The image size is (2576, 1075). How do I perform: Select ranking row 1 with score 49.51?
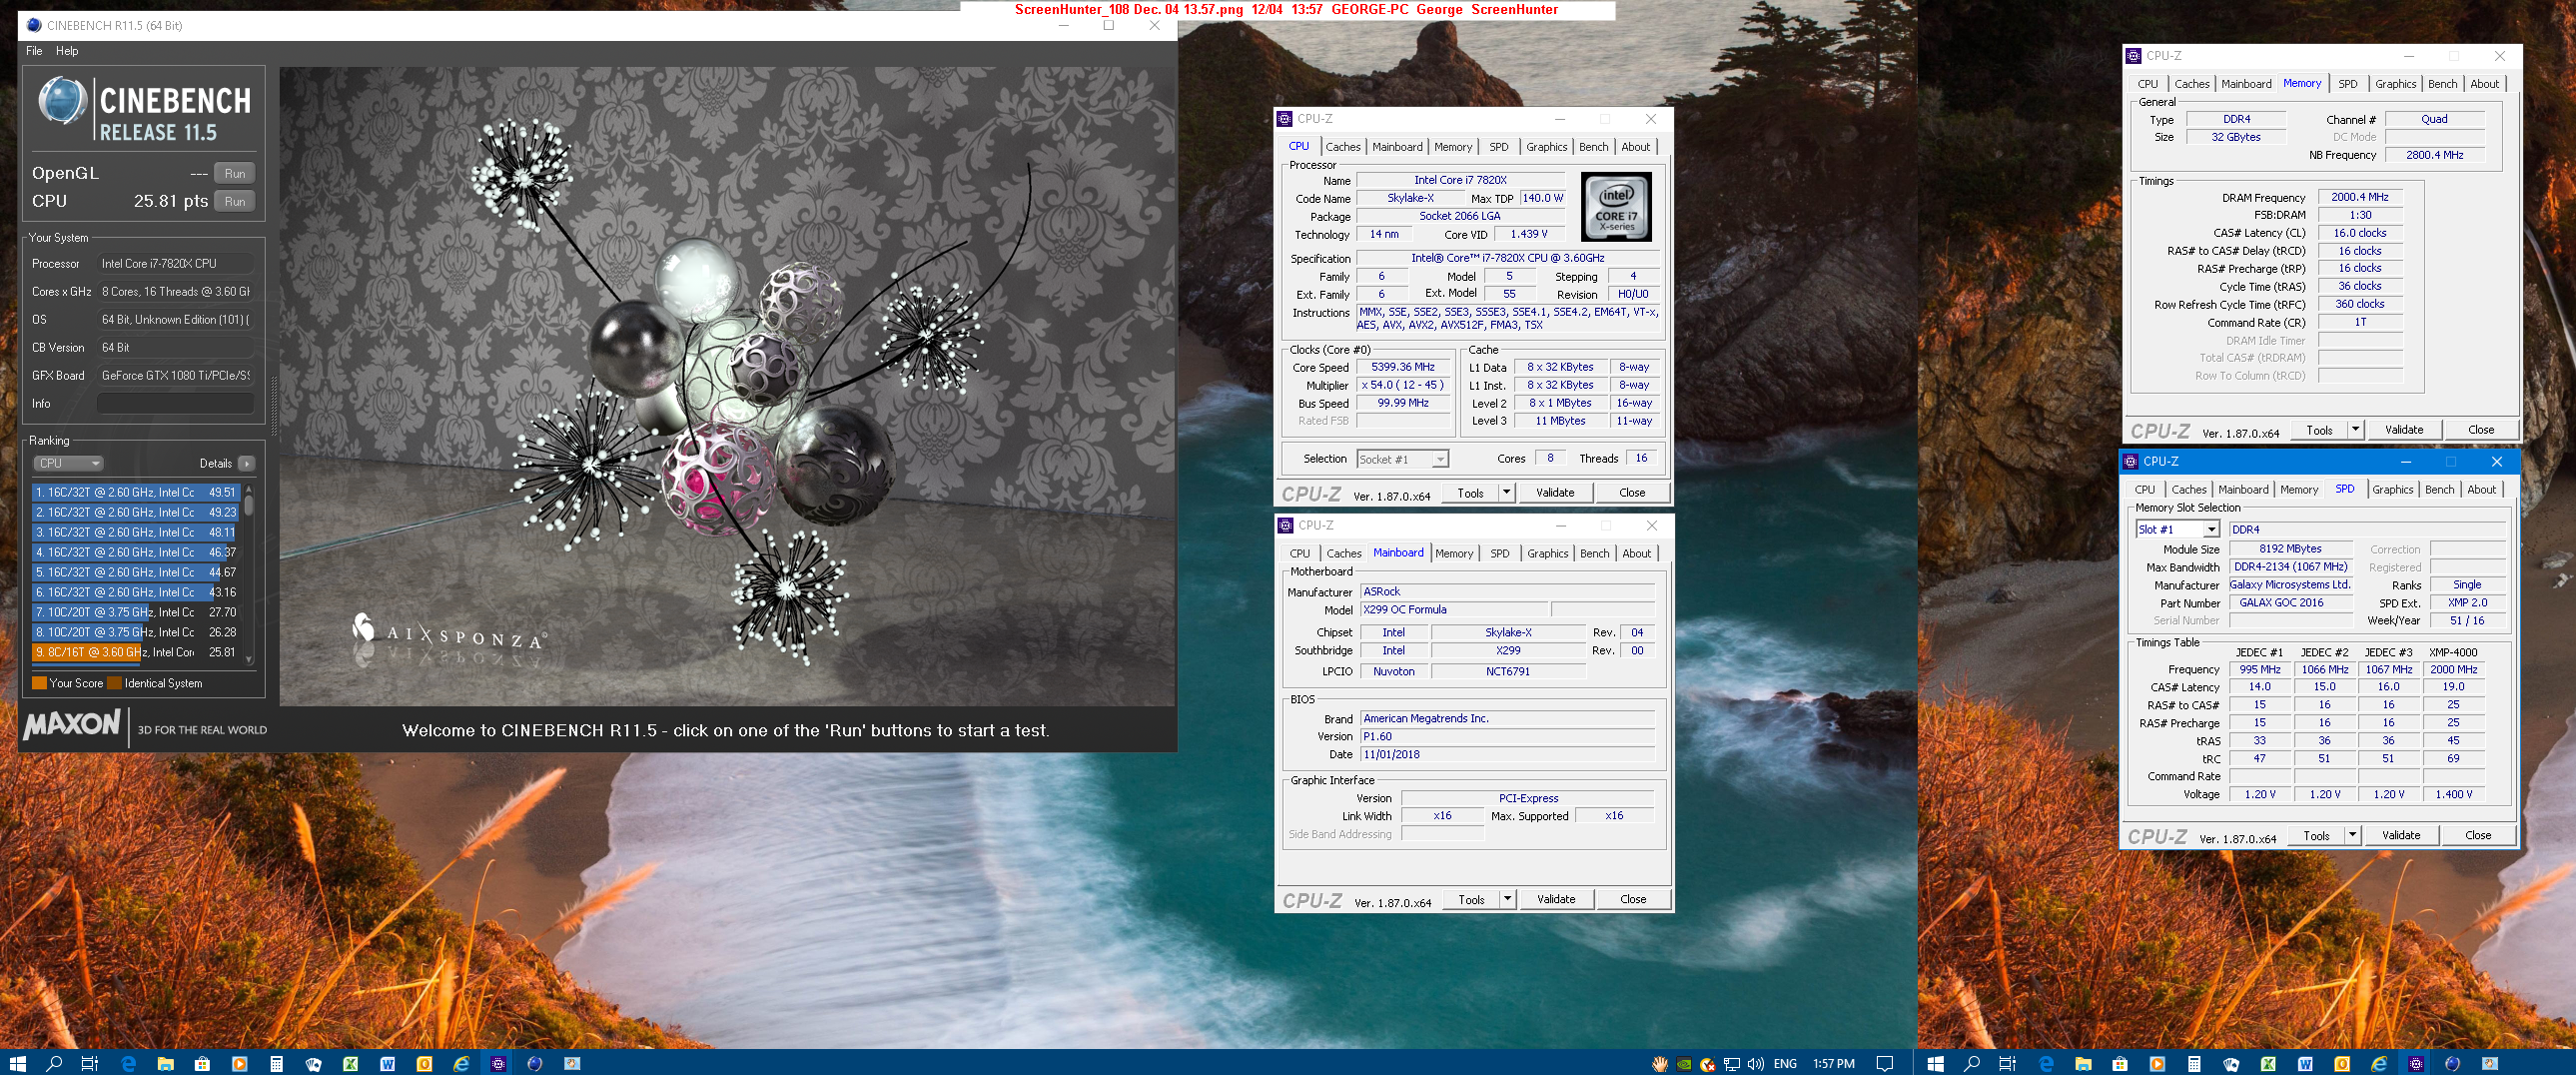[137, 492]
